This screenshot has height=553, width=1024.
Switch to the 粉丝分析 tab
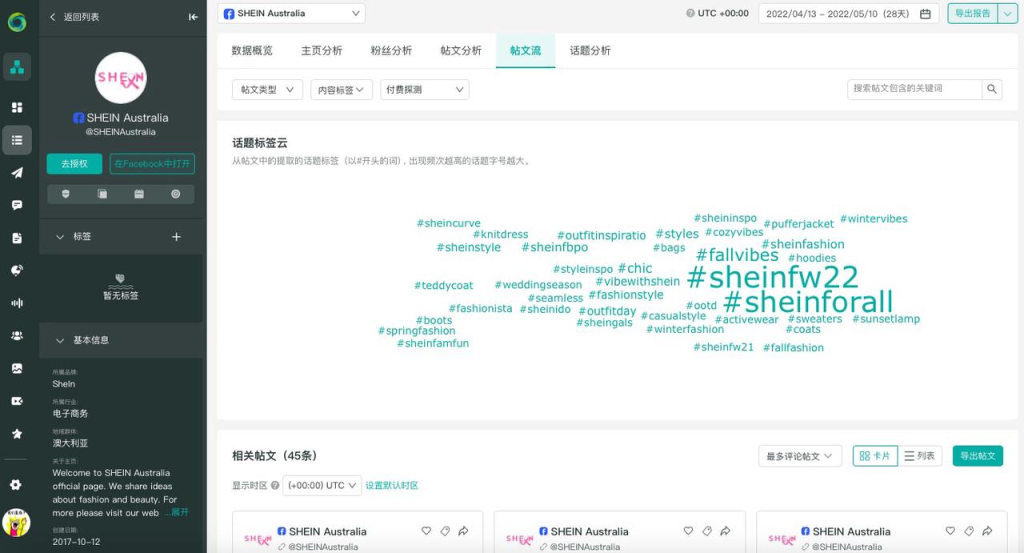click(391, 50)
